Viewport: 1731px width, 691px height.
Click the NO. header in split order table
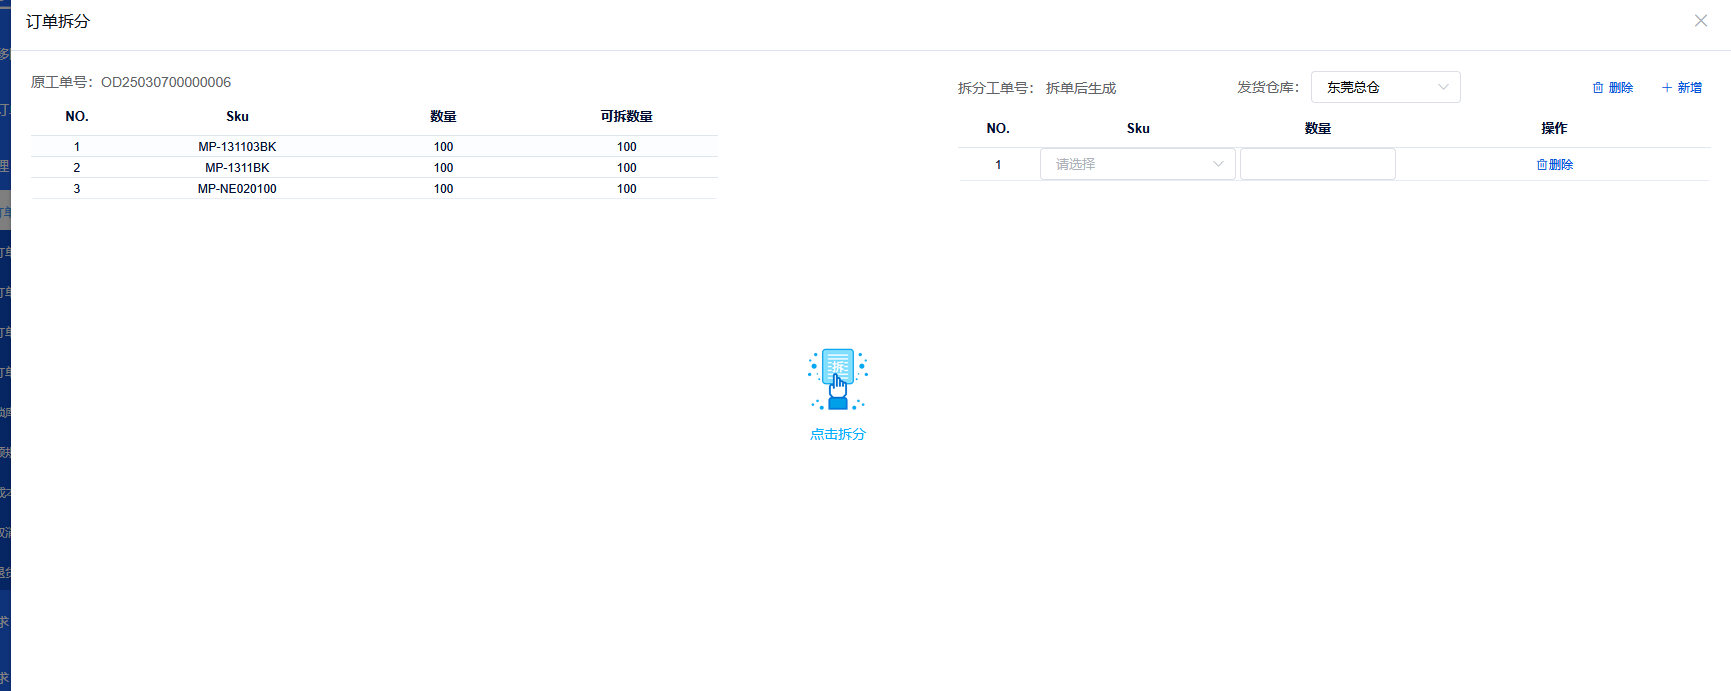click(998, 128)
